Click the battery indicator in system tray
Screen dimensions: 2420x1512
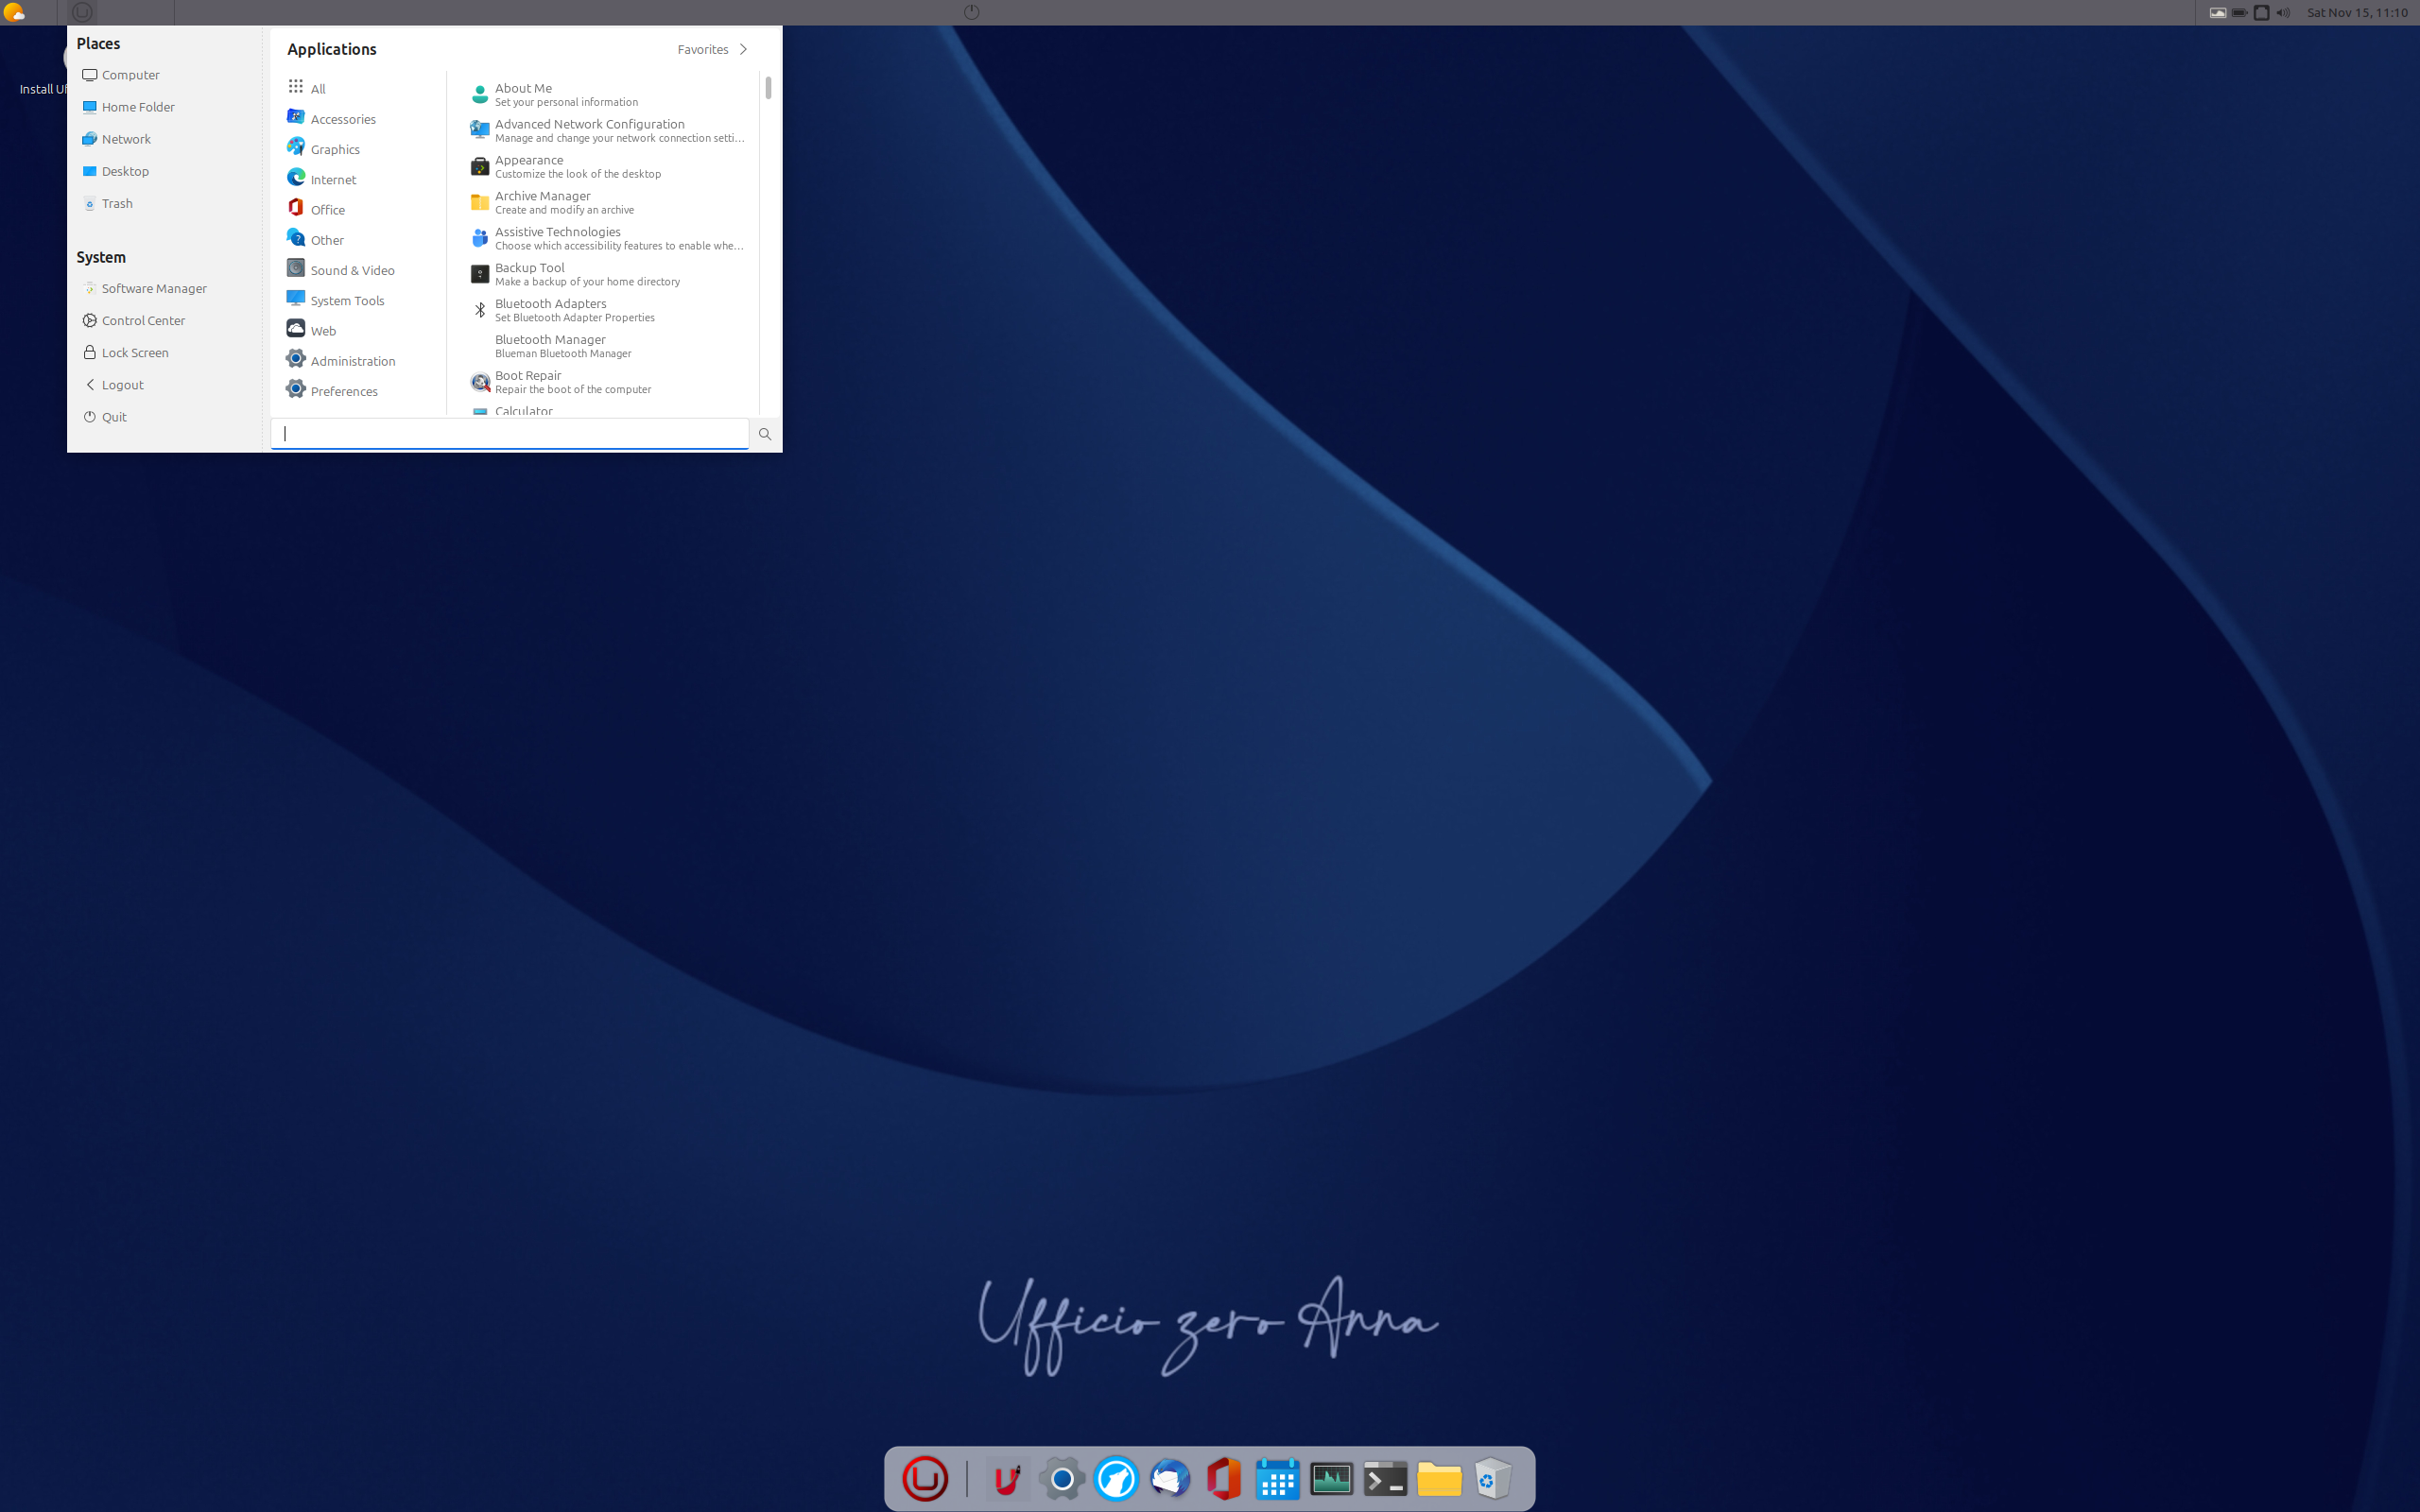[x=2239, y=12]
